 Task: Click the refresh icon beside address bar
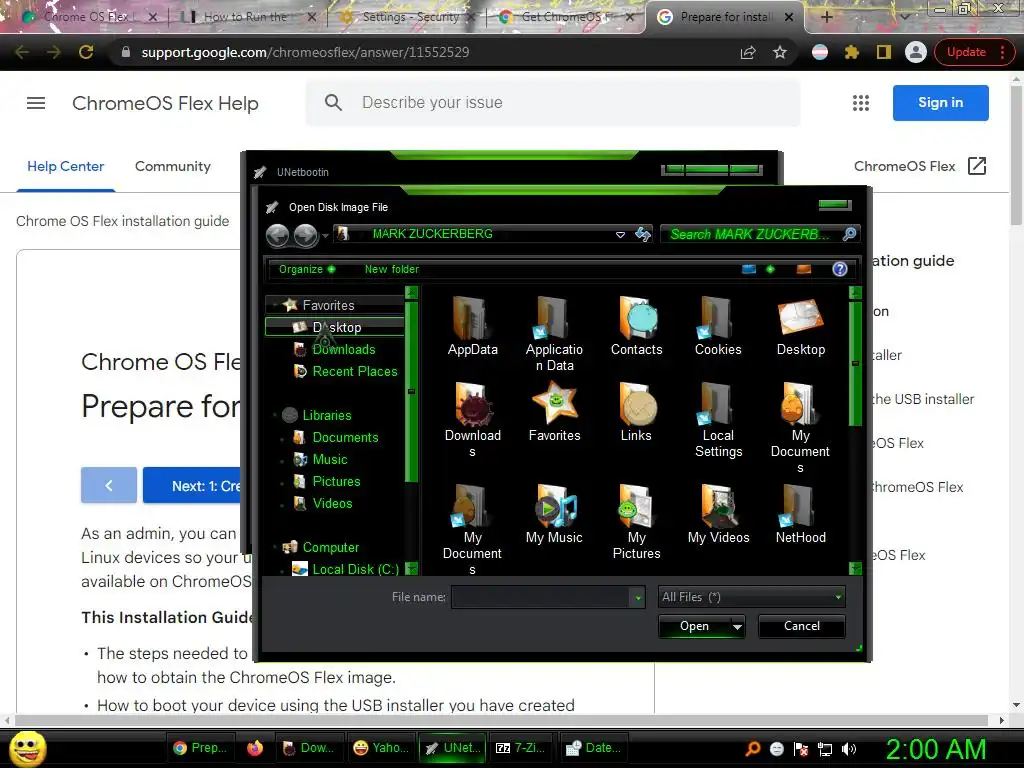[643, 234]
